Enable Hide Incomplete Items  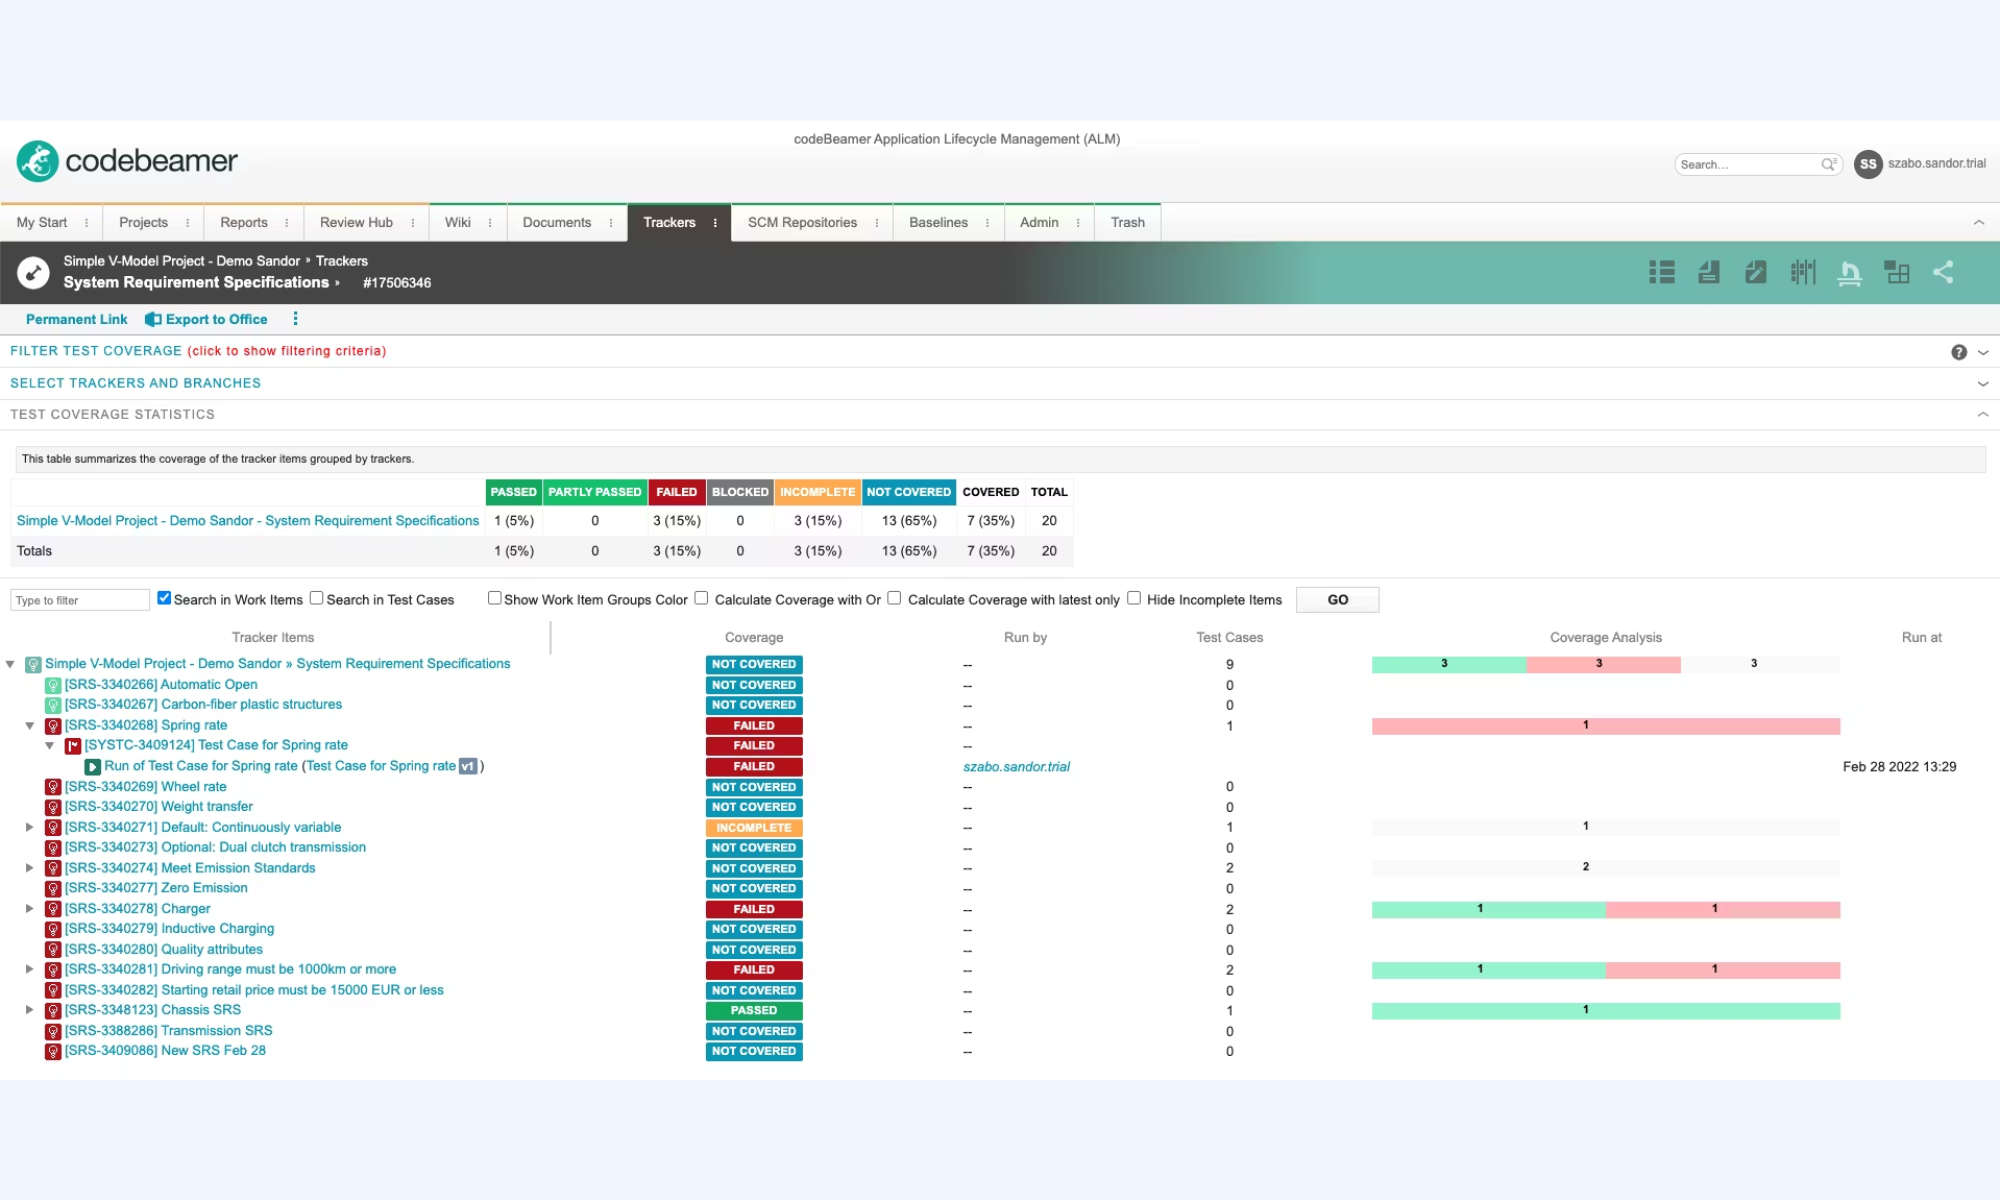[x=1134, y=598]
